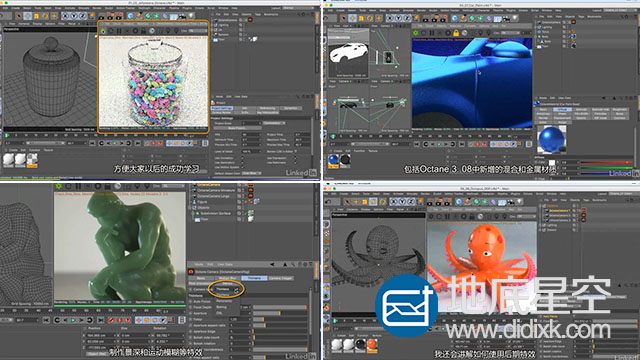Viewport: 640px width, 360px height.
Task: Expand the Subdivision Surface object in Thinker scene
Action: [193, 213]
